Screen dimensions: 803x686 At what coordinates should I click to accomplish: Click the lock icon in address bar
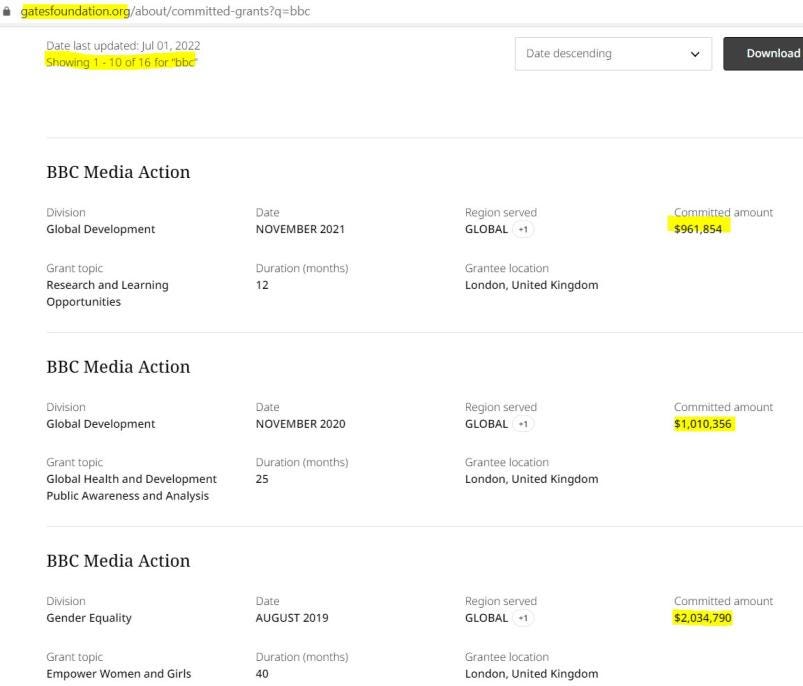[x=6, y=11]
